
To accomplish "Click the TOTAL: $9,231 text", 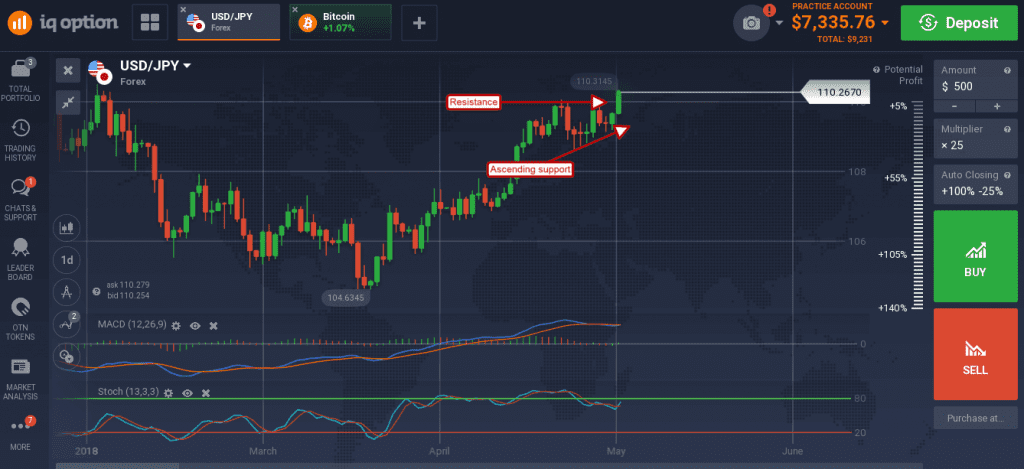I will point(842,40).
